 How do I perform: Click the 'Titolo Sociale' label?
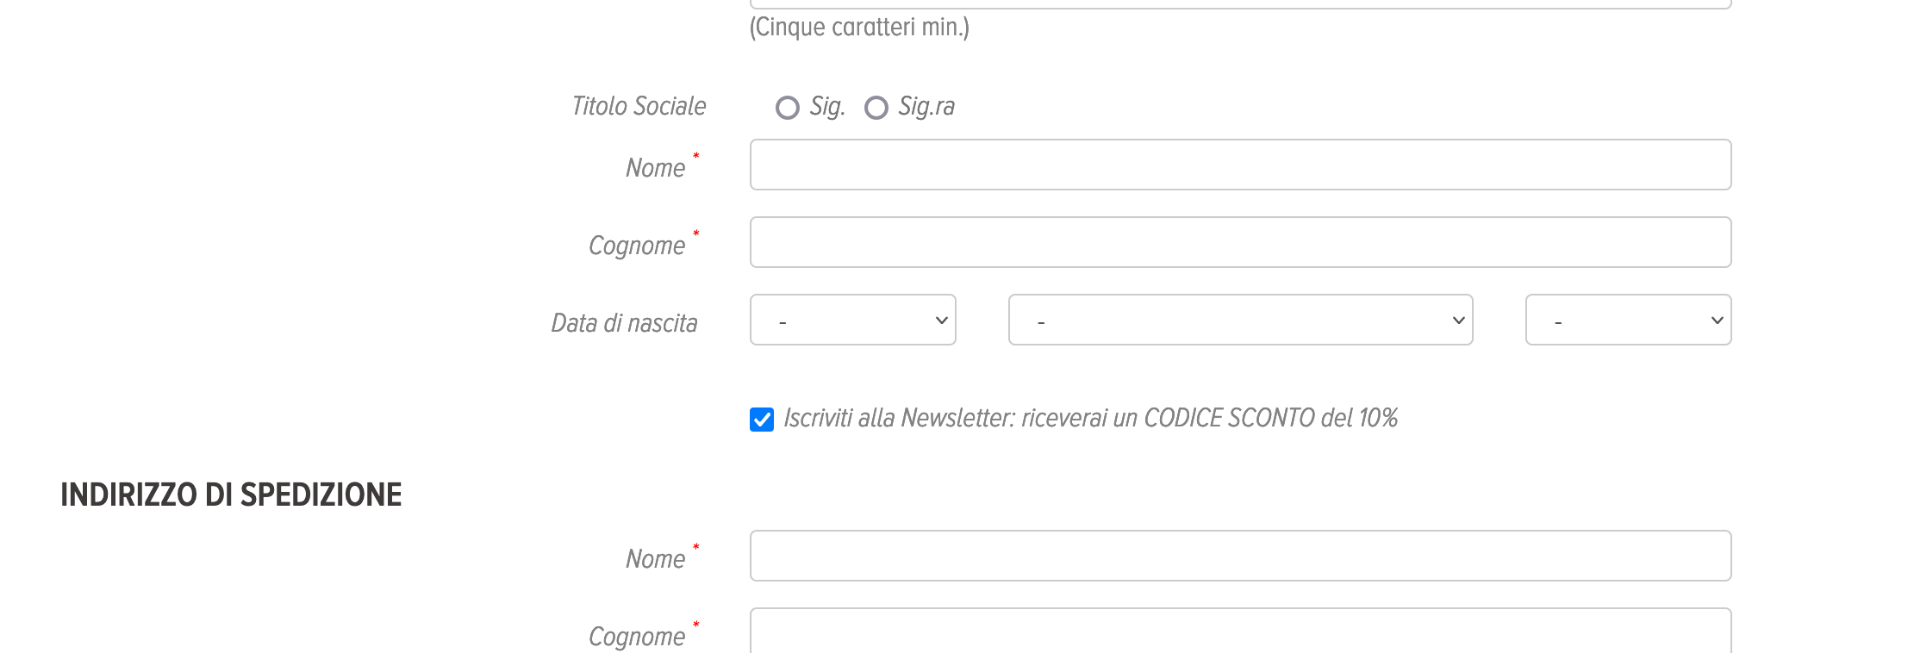pyautogui.click(x=638, y=106)
